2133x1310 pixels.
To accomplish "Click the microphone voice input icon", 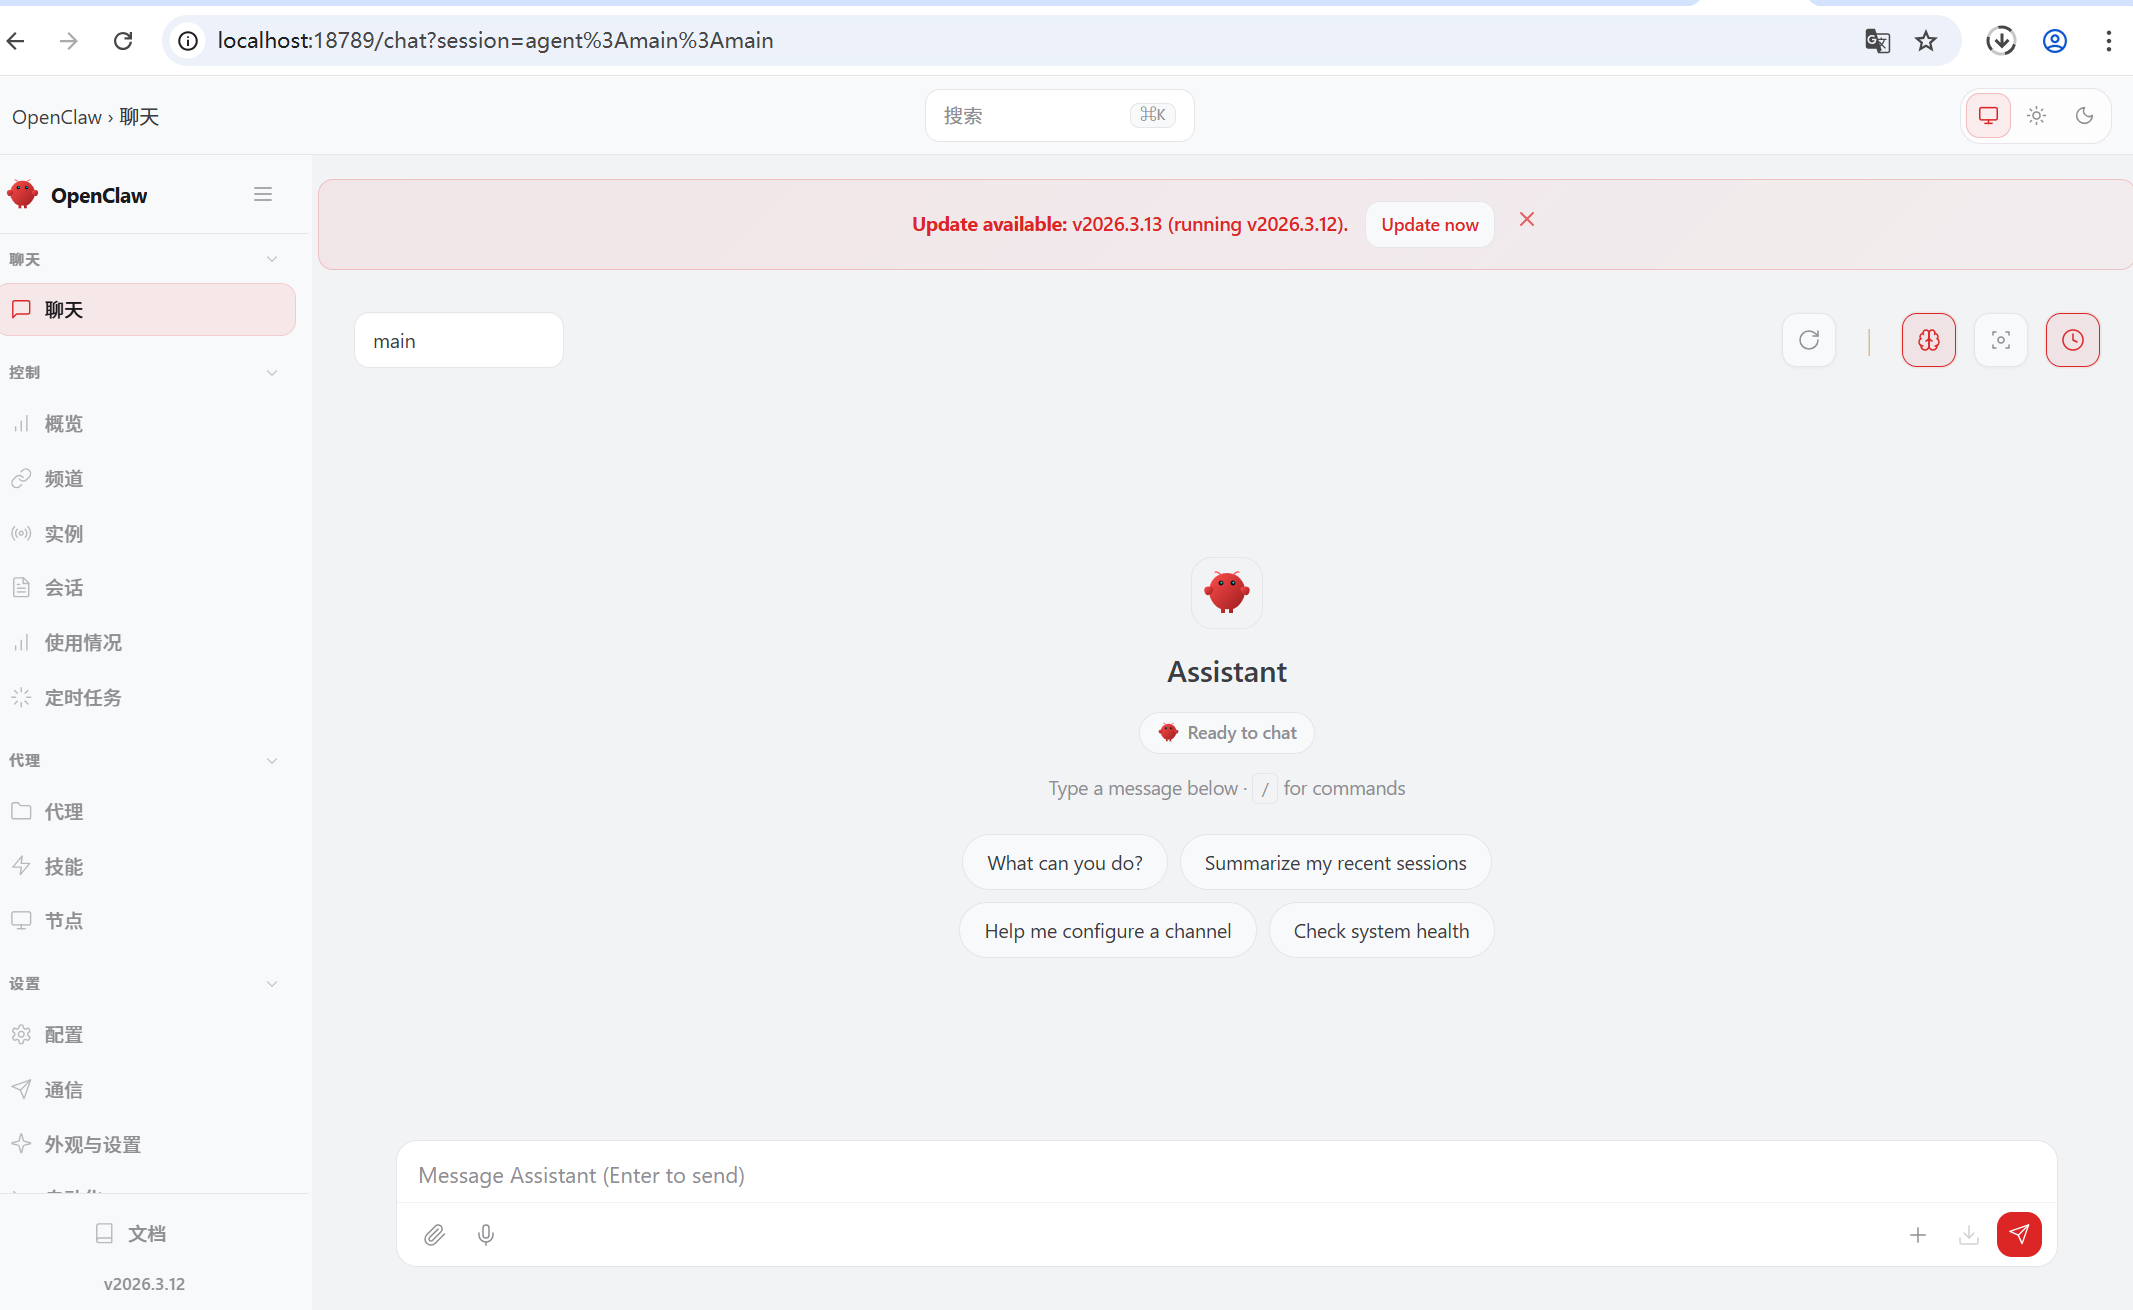I will point(486,1235).
